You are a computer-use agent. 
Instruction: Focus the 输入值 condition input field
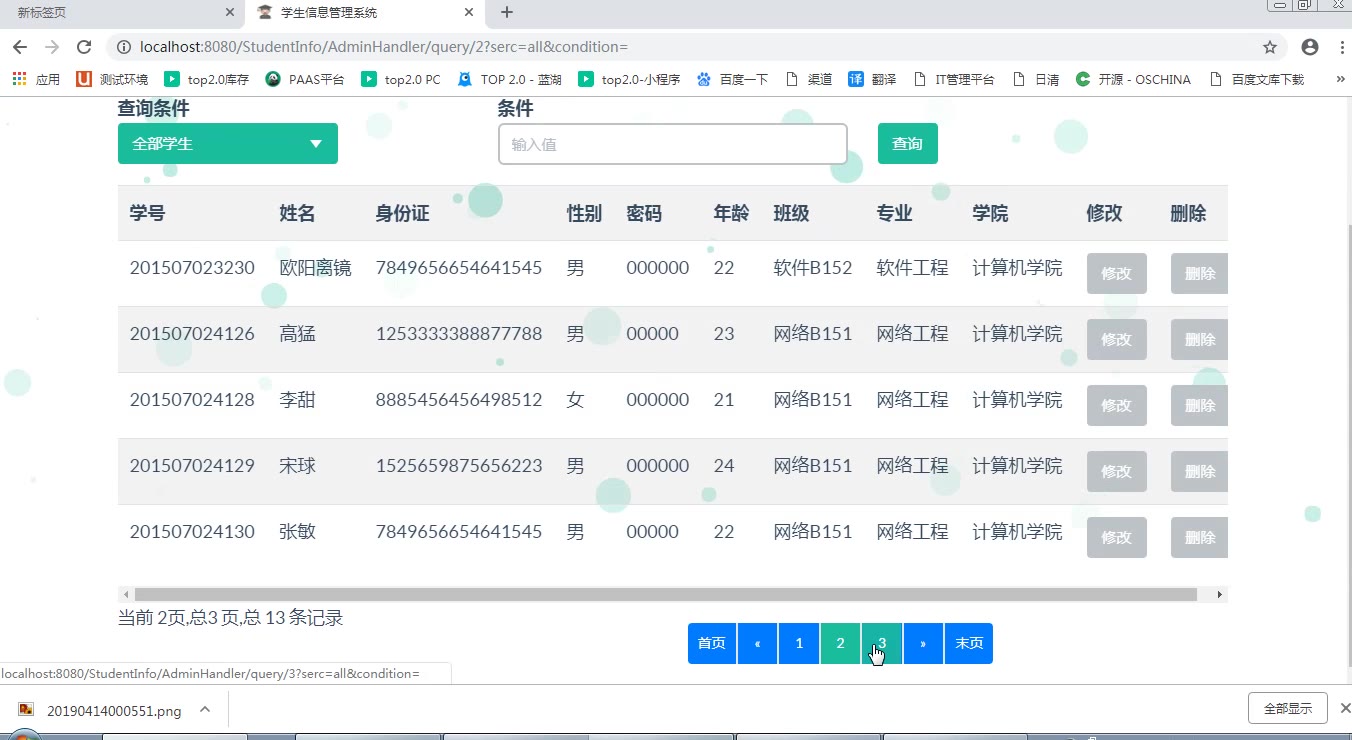click(x=672, y=144)
